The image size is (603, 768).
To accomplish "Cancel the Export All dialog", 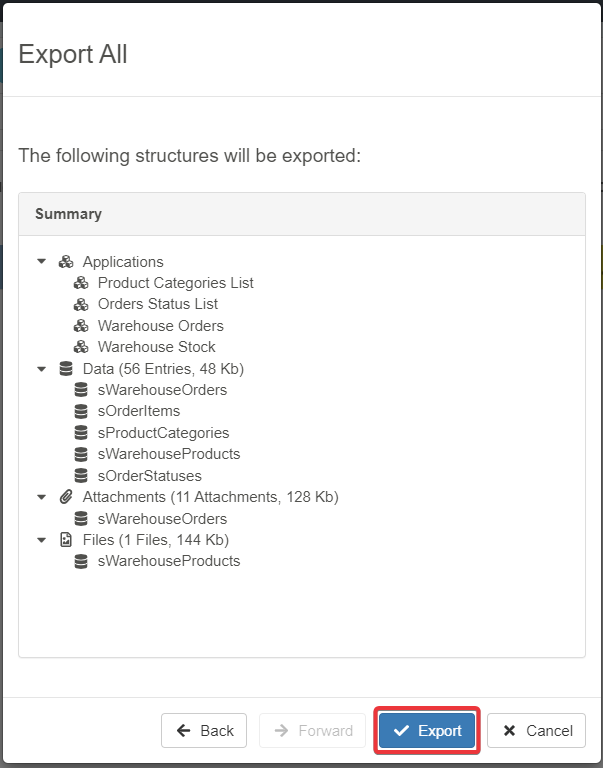I will (536, 731).
